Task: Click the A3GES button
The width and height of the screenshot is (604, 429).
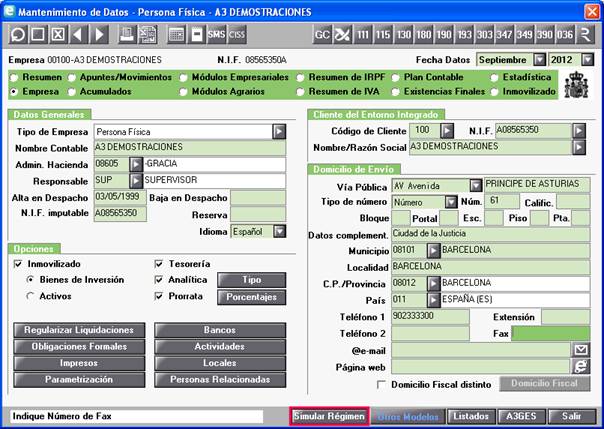Action: click(521, 416)
